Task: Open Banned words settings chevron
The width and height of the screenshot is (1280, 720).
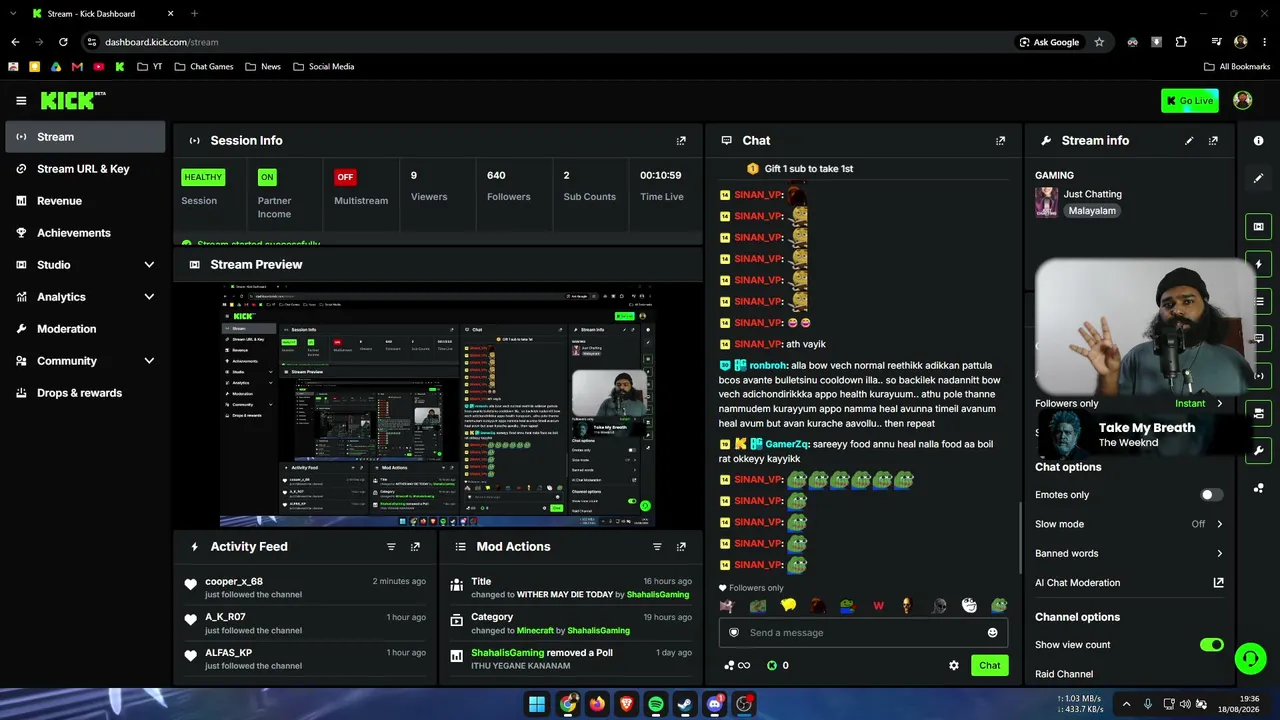Action: tap(1219, 553)
